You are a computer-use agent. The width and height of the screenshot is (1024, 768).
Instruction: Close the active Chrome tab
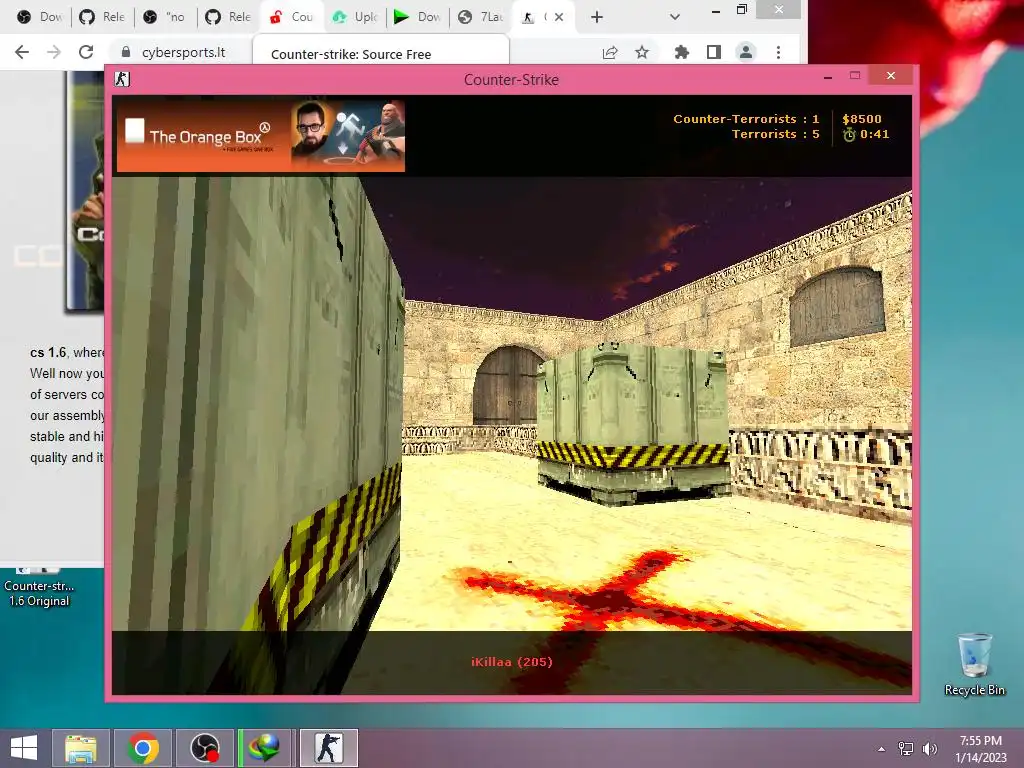click(559, 17)
